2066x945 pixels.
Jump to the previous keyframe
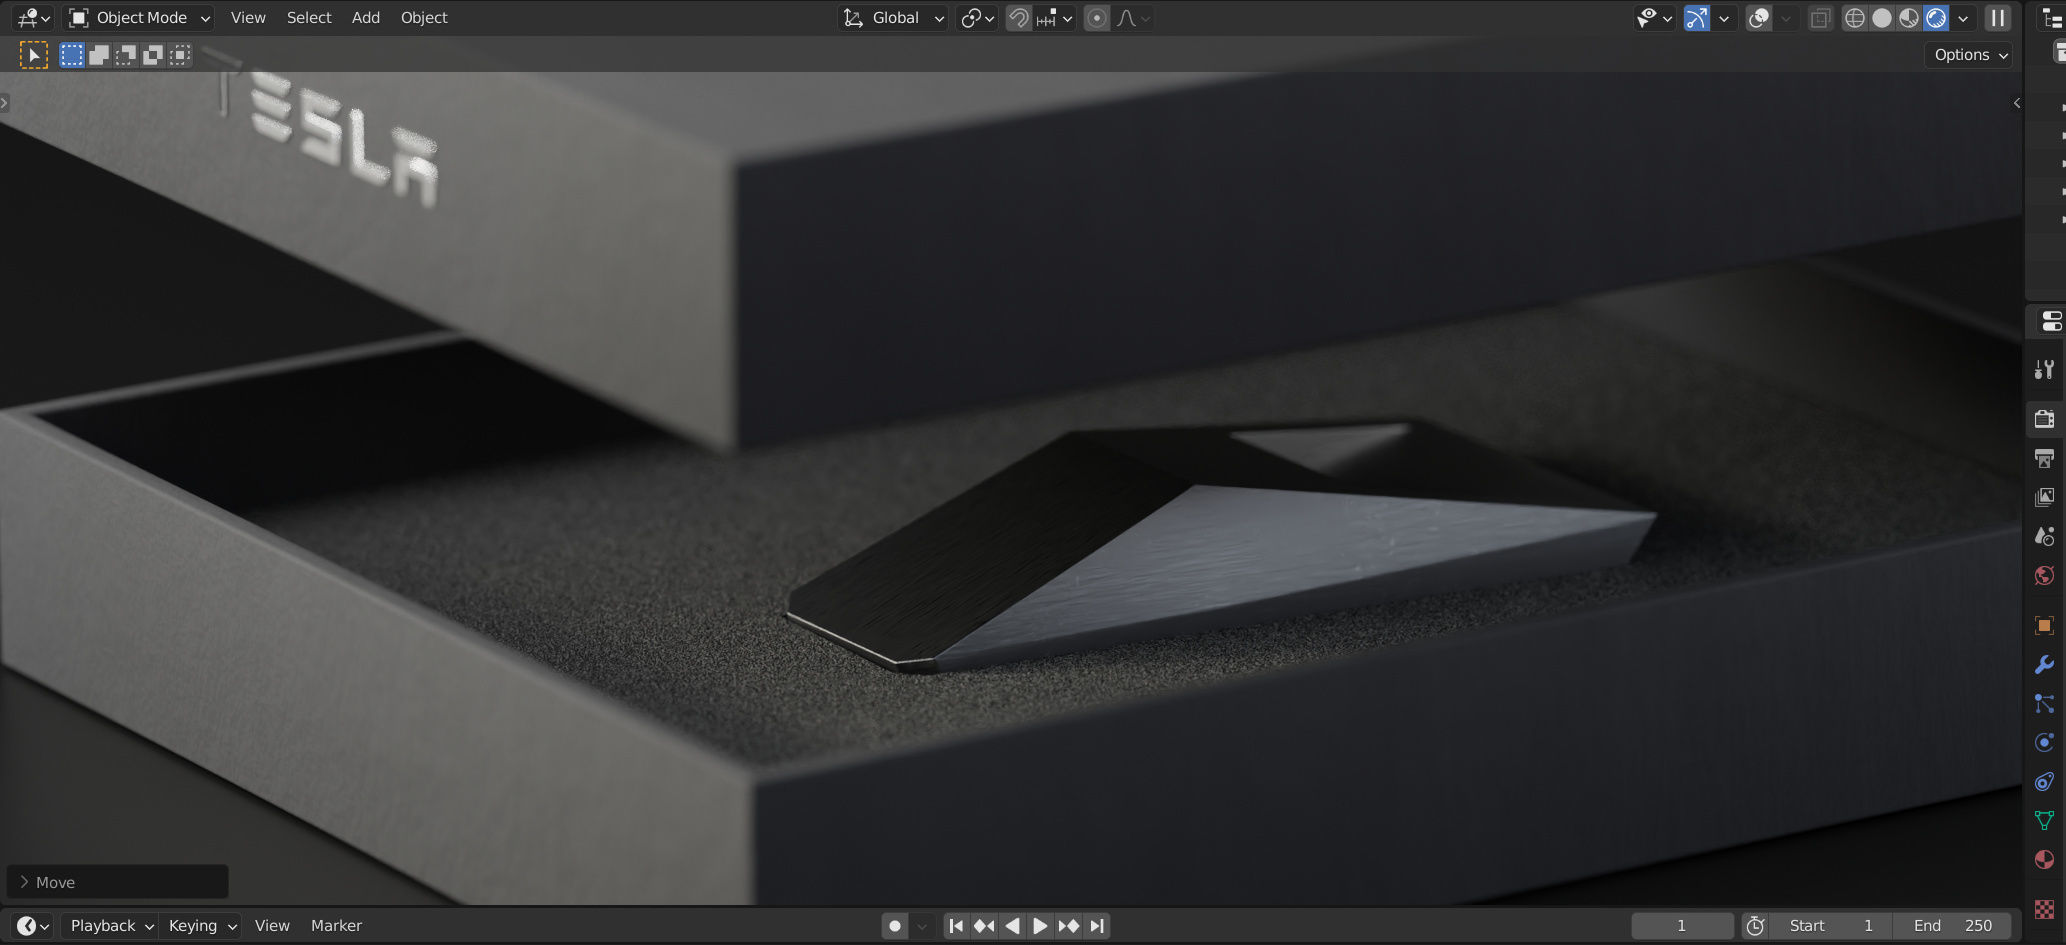coord(984,926)
